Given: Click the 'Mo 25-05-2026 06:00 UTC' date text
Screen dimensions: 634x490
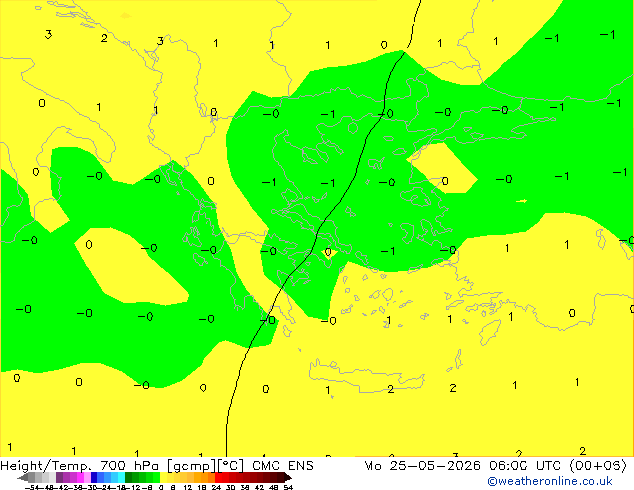Looking at the screenshot, I should pyautogui.click(x=463, y=465).
